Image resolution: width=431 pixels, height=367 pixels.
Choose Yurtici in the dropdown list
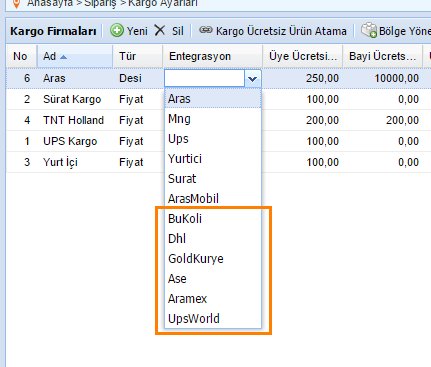(213, 159)
